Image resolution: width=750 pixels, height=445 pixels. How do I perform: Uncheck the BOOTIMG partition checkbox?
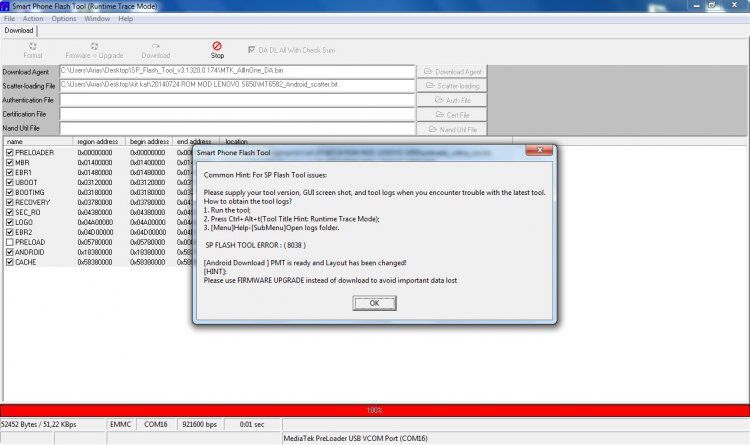click(x=10, y=192)
